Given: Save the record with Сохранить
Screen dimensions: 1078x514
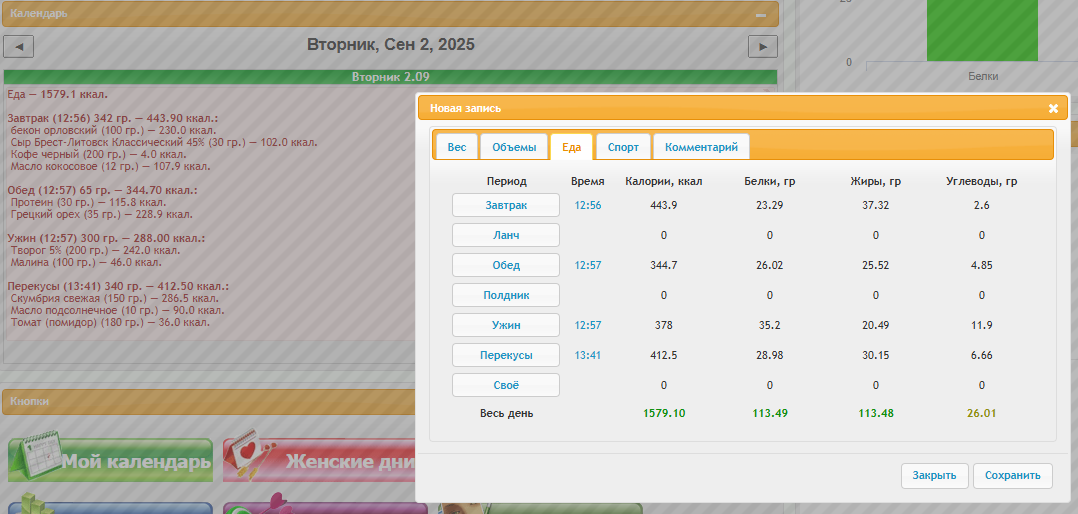Looking at the screenshot, I should coord(1013,476).
